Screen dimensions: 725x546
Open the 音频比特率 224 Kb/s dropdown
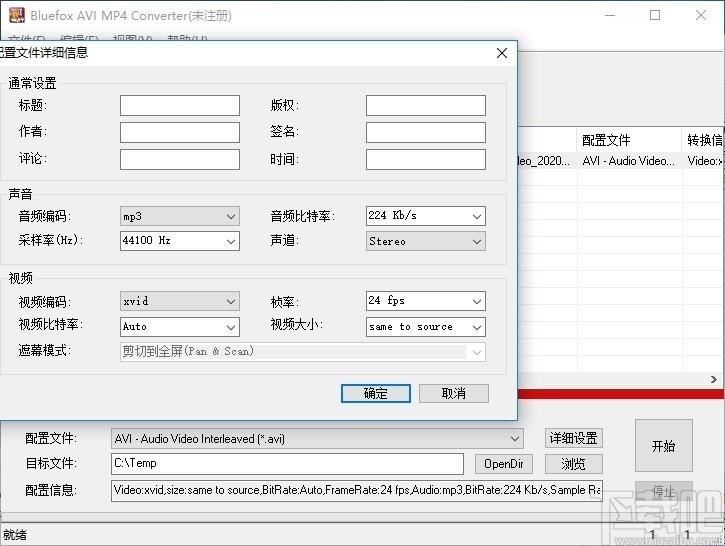(x=426, y=216)
